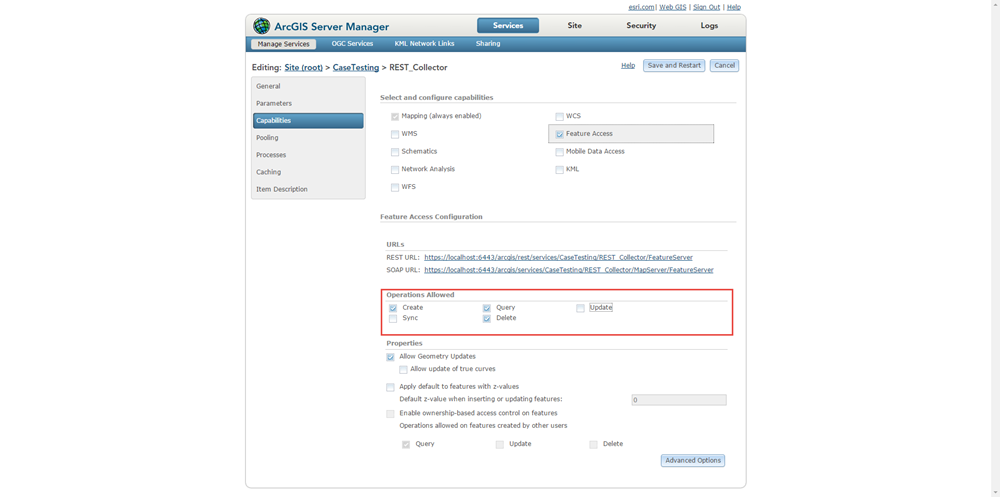Open the esri.com link

tap(642, 7)
